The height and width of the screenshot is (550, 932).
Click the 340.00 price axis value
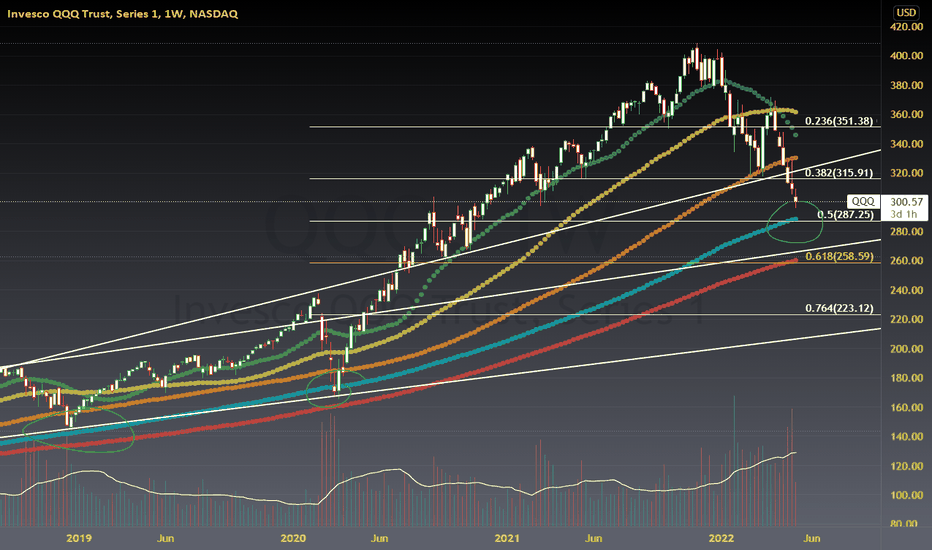pos(906,144)
